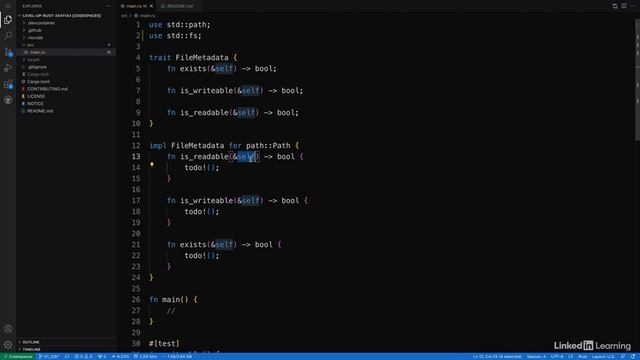Viewport: 640px width, 360px height.
Task: Close the main.rs editor tab
Action: point(151,6)
